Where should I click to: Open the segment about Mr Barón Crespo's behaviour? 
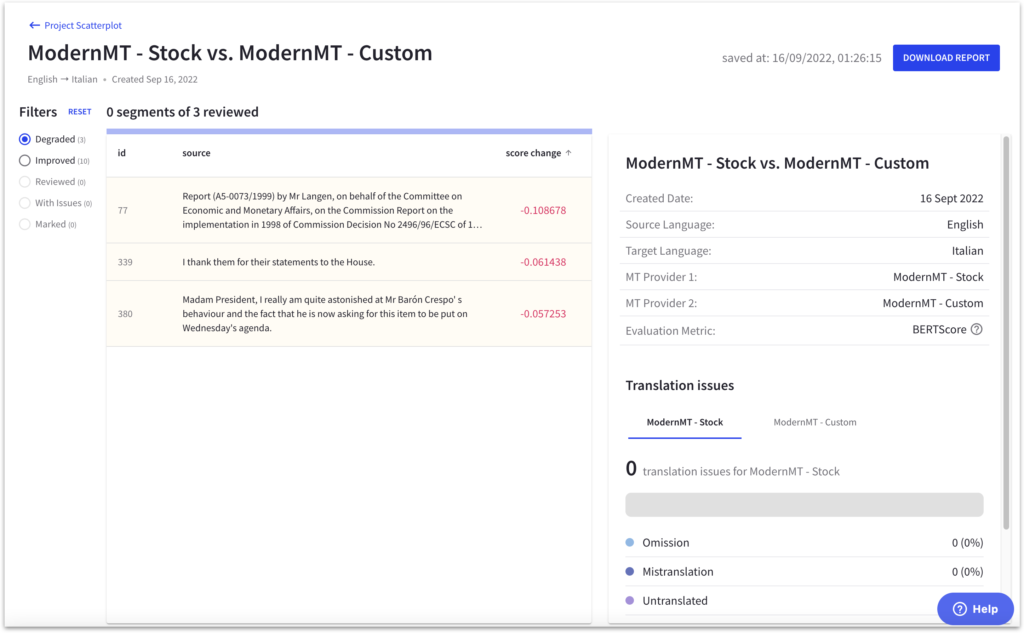point(349,314)
